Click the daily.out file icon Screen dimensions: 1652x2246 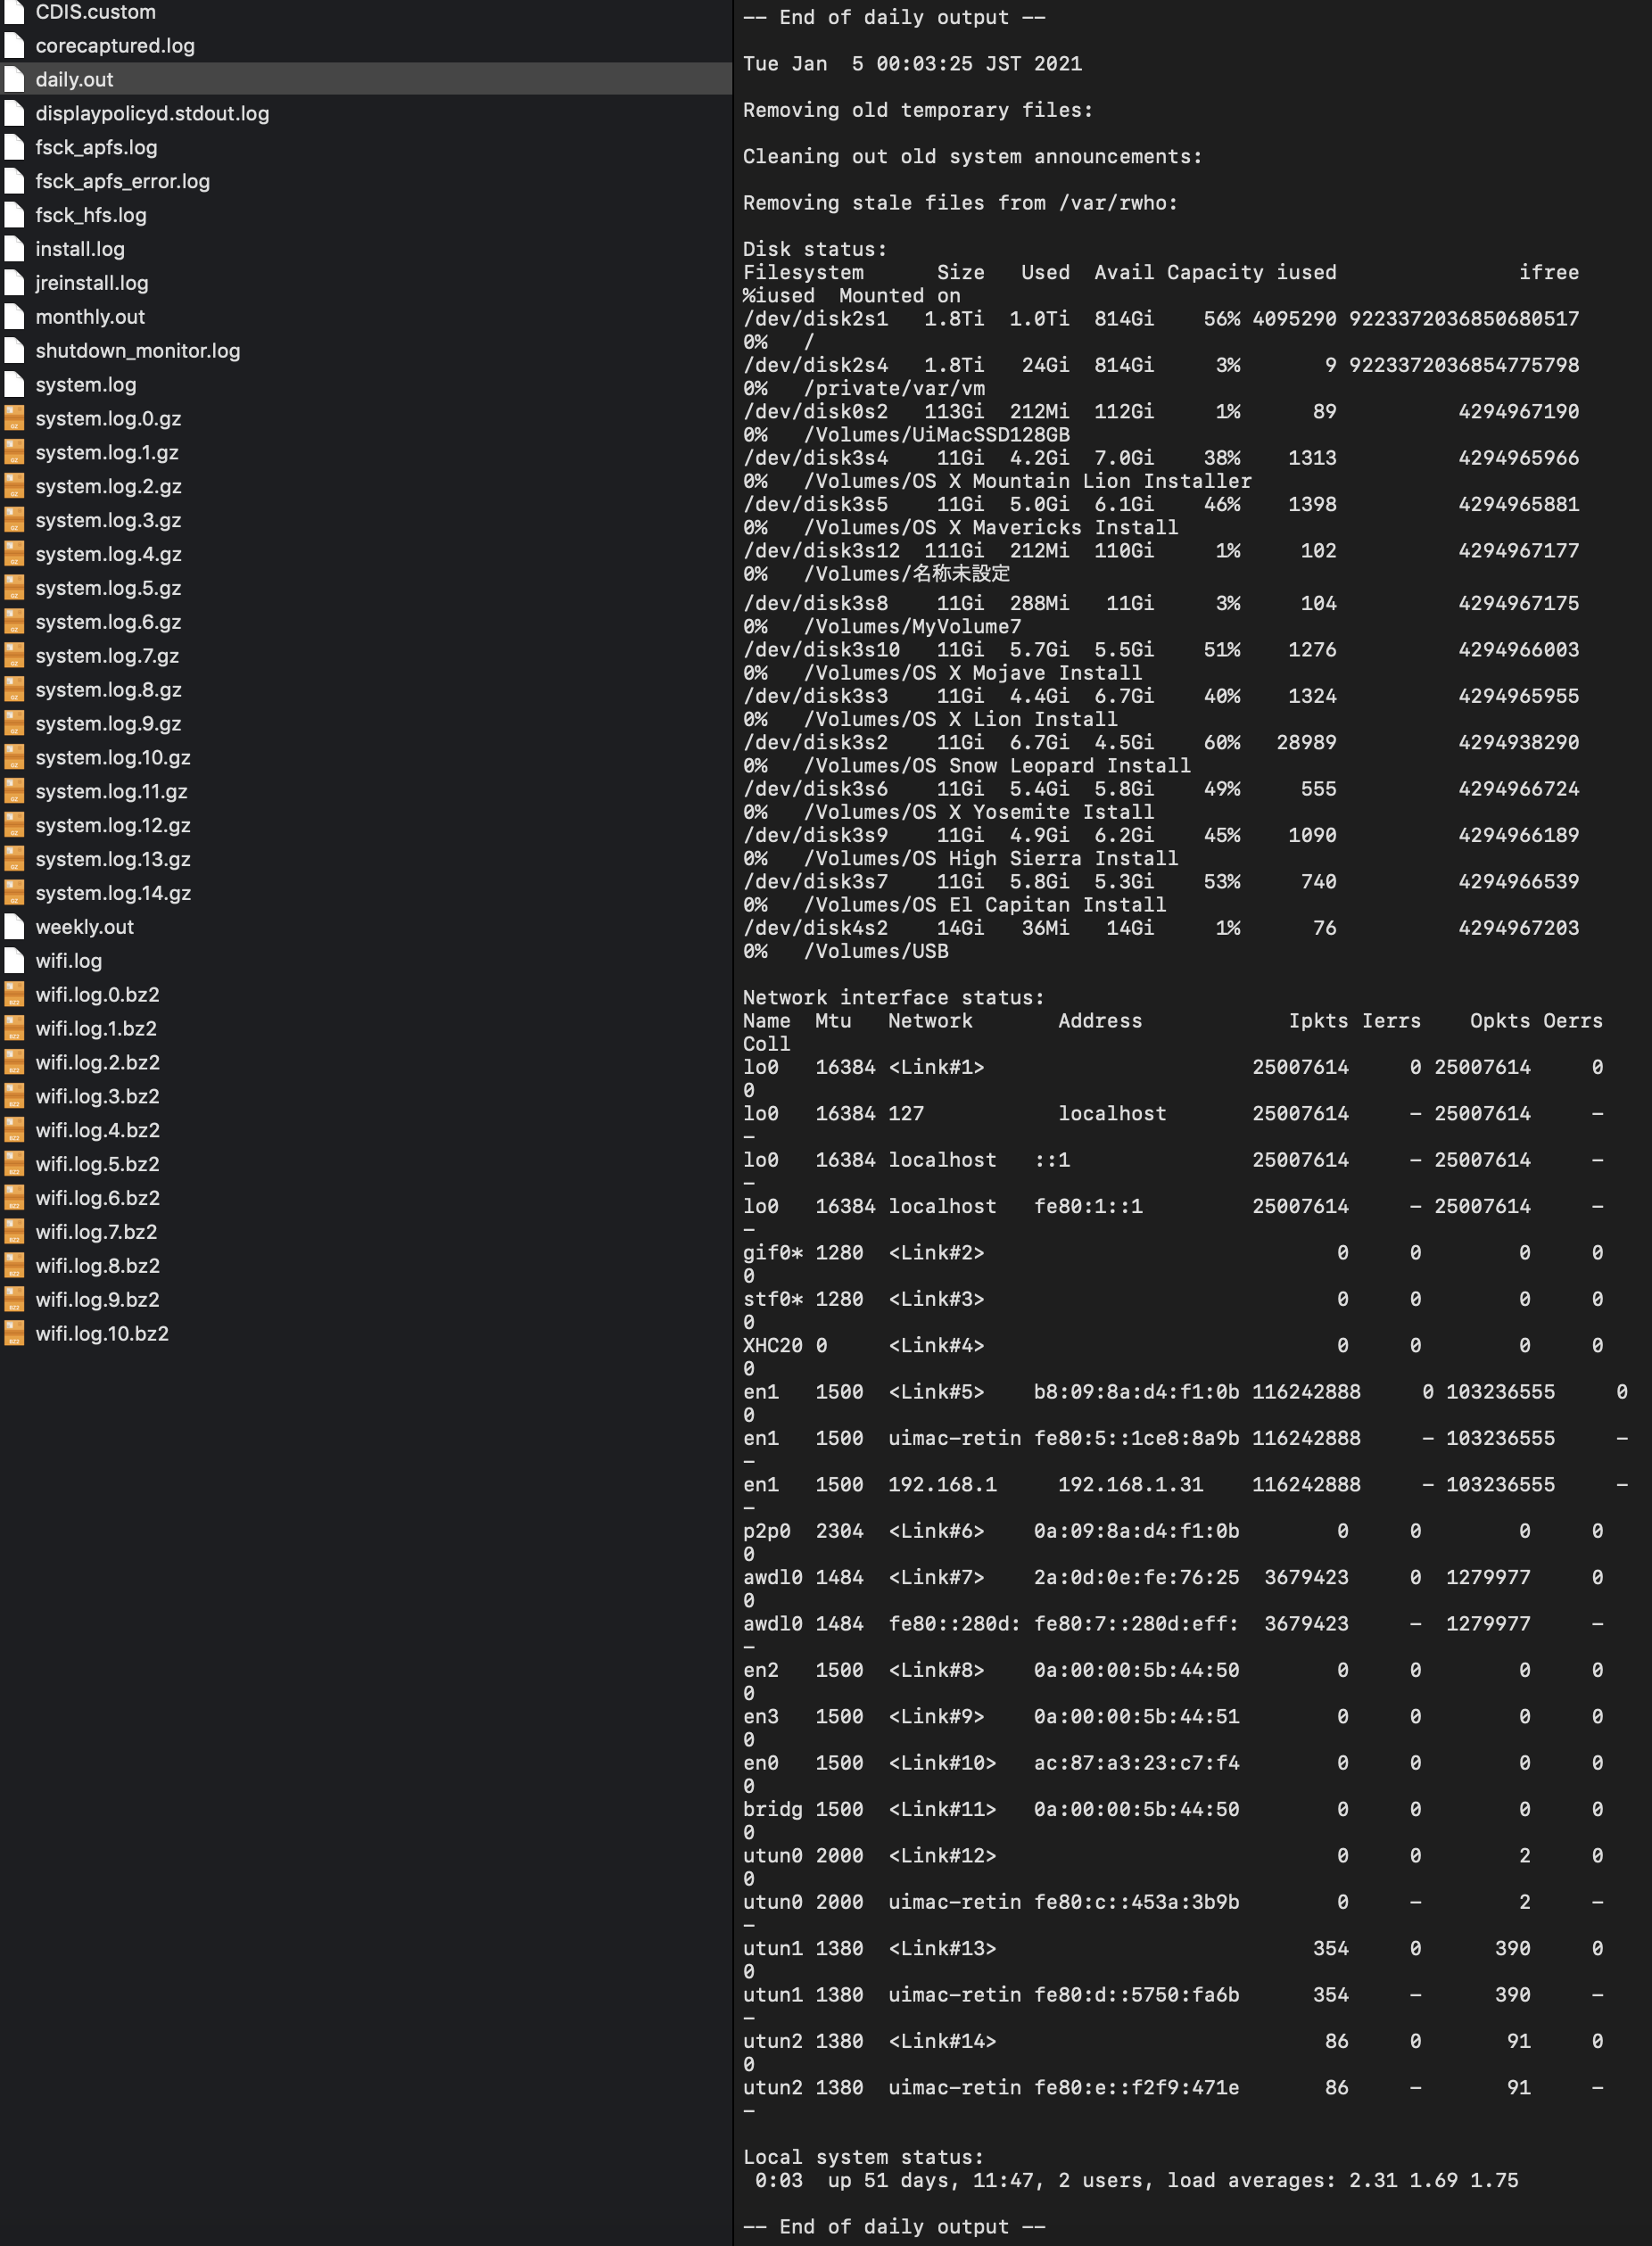14,79
